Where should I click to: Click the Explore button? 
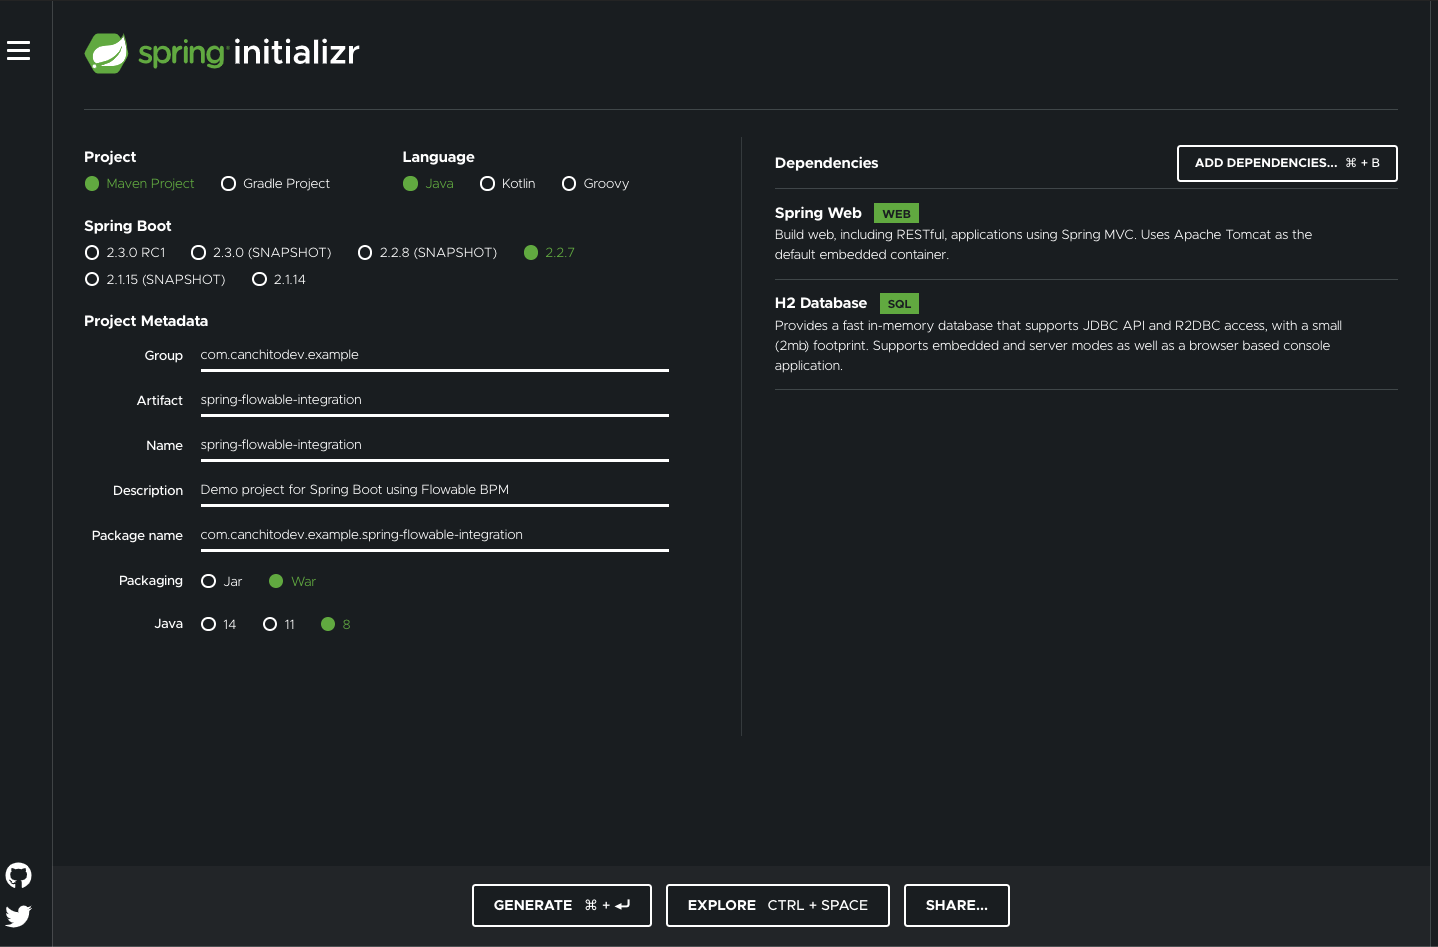click(x=778, y=905)
